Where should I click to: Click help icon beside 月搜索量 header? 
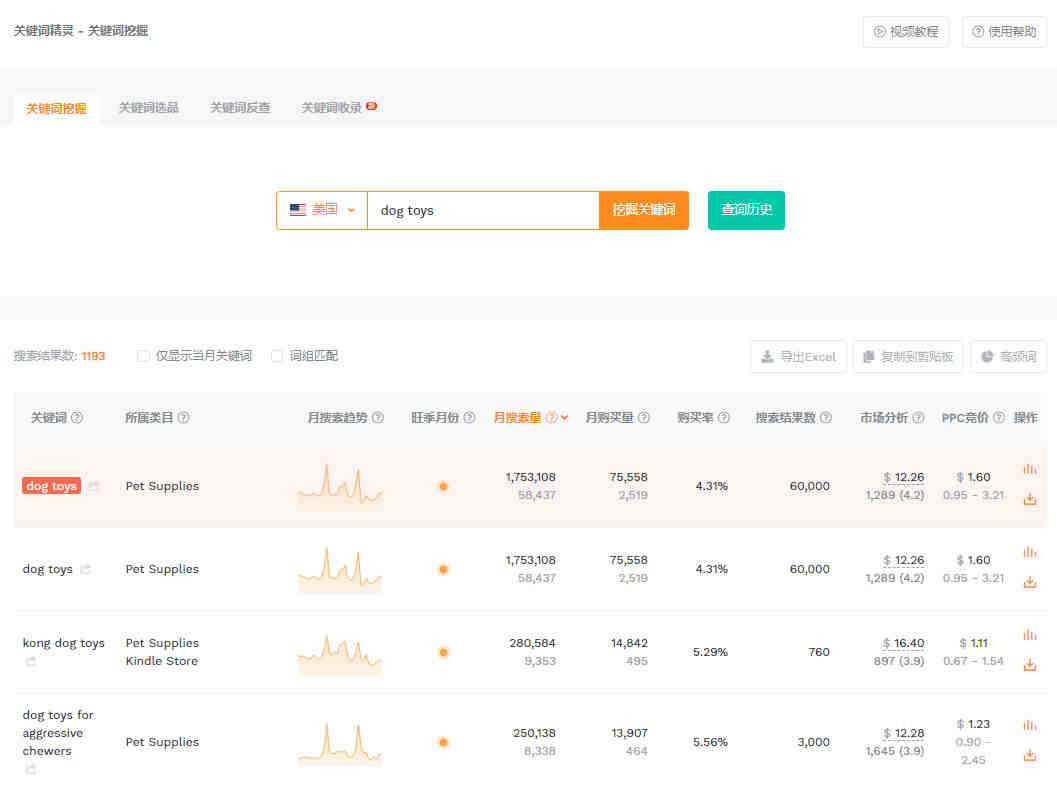pyautogui.click(x=551, y=418)
